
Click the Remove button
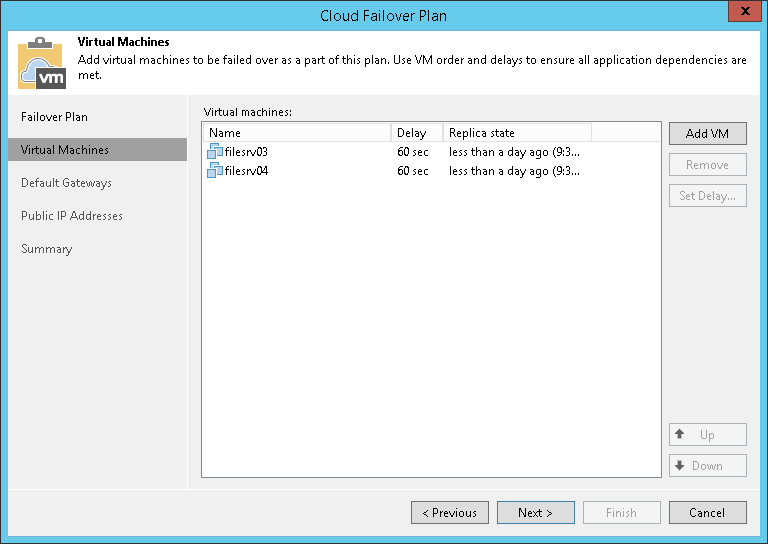pos(708,165)
